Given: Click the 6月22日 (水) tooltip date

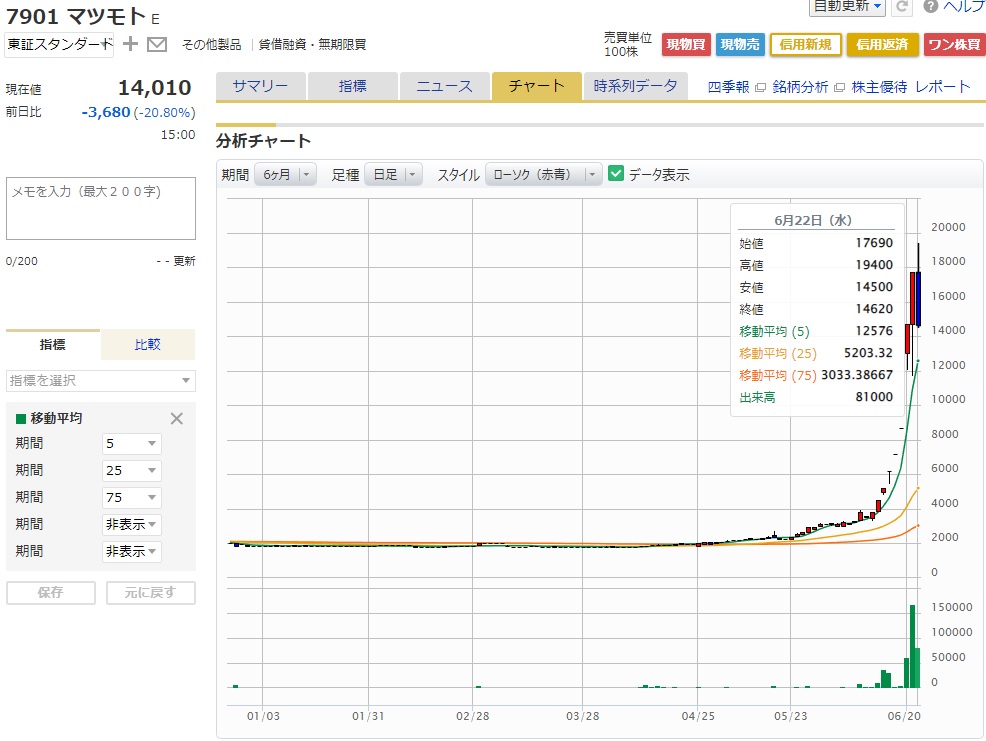Looking at the screenshot, I should pos(813,220).
